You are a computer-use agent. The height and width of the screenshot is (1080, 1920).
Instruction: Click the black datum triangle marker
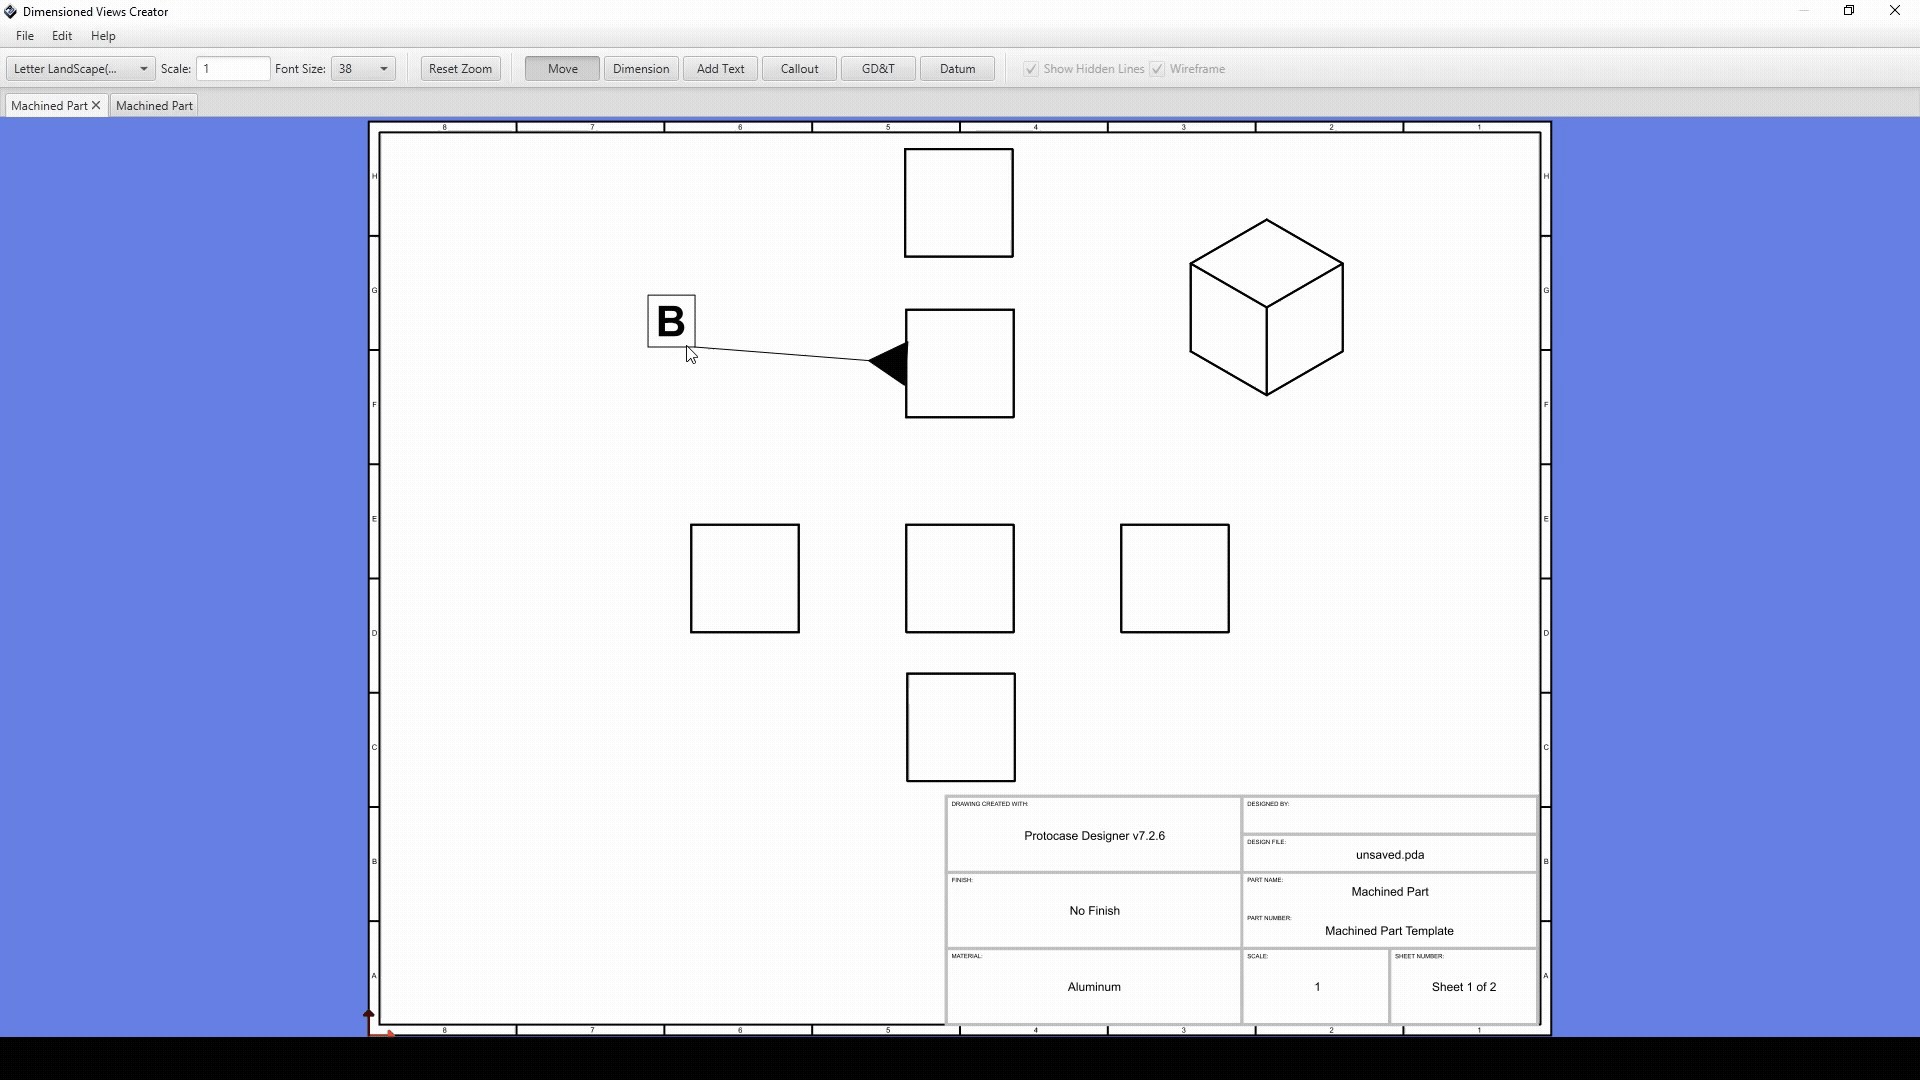click(x=892, y=363)
